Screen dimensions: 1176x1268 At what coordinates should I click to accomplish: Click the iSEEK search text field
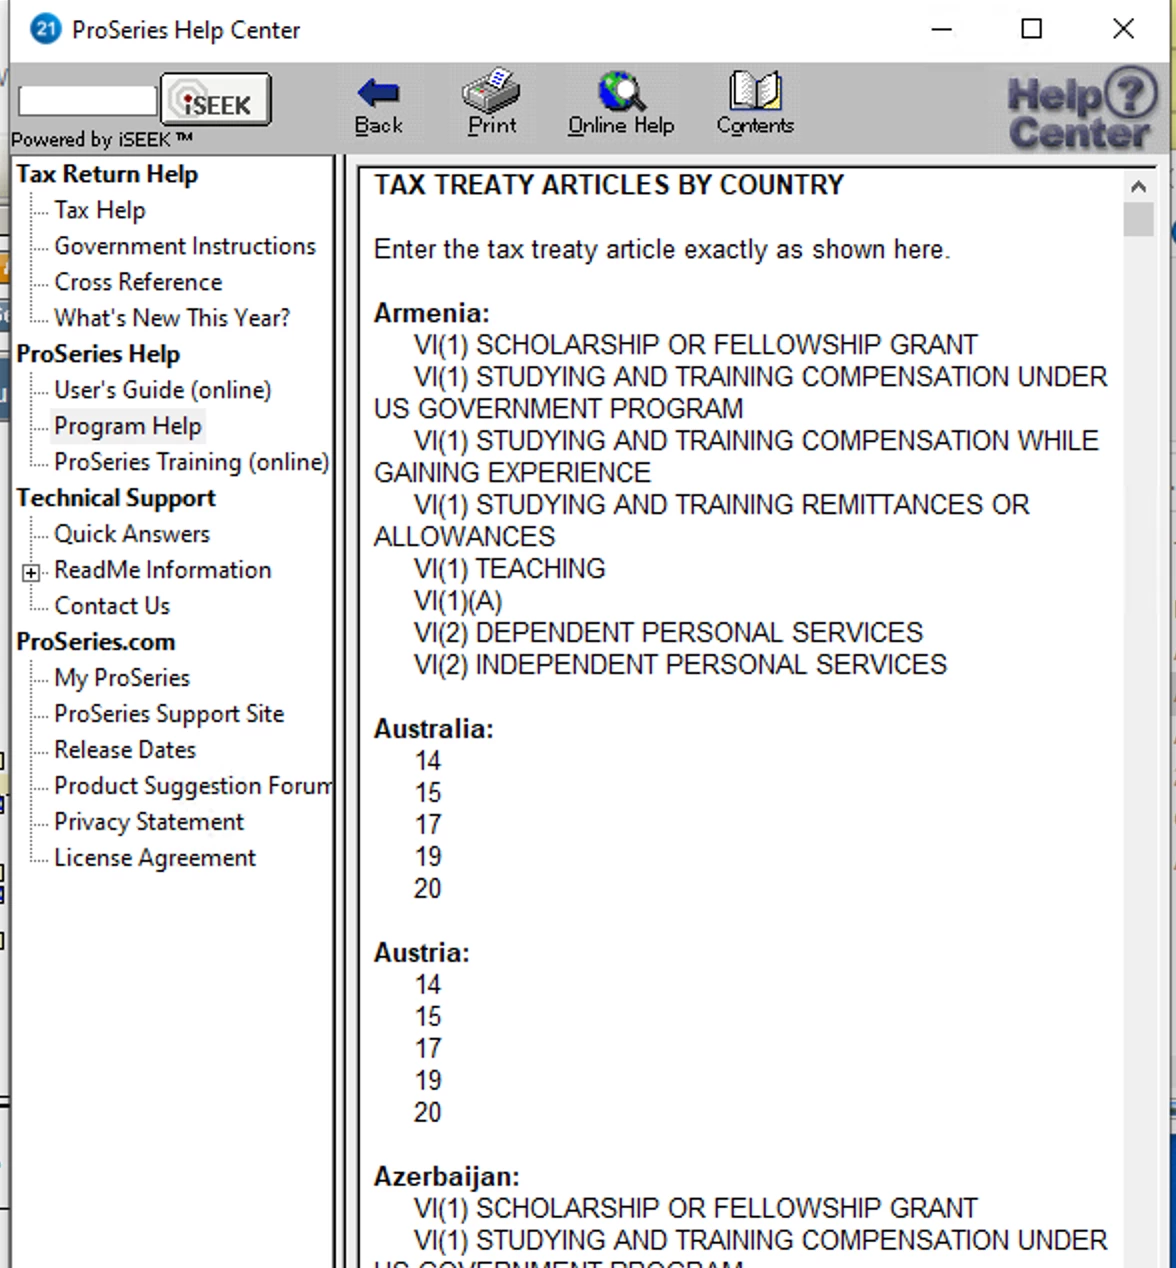(88, 100)
